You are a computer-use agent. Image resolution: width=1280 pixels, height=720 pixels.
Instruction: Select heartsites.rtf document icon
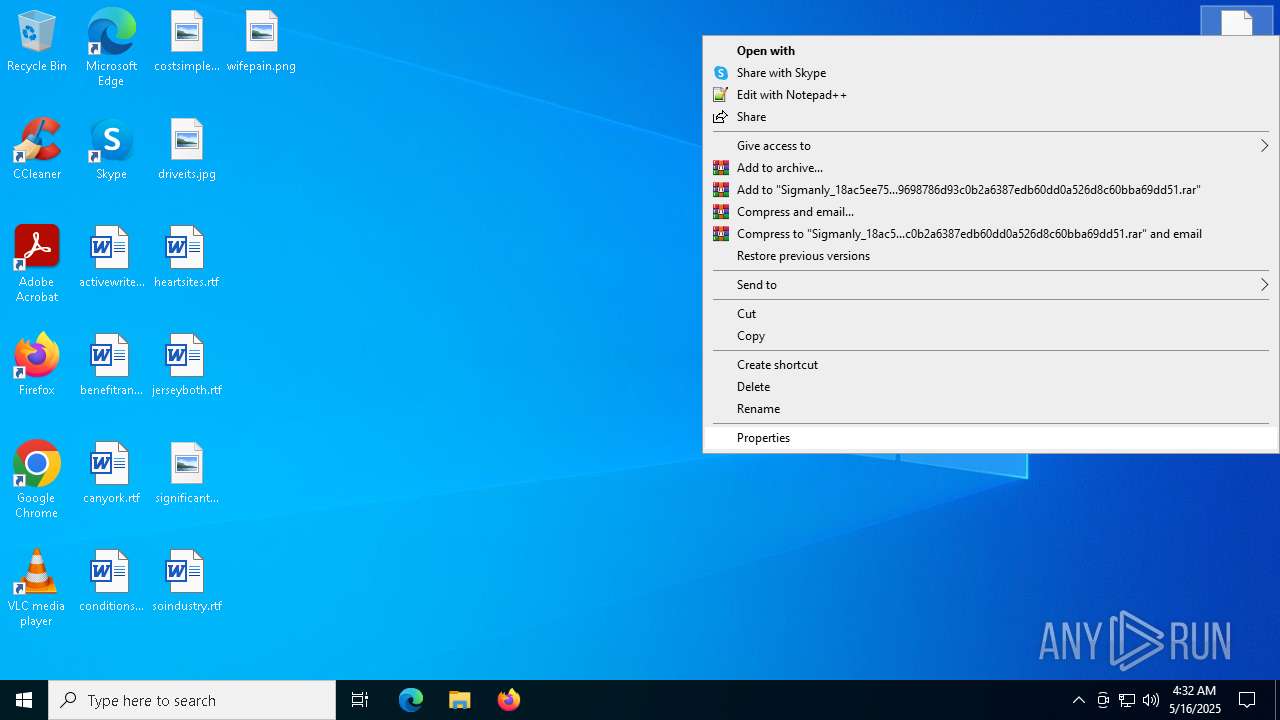point(186,258)
